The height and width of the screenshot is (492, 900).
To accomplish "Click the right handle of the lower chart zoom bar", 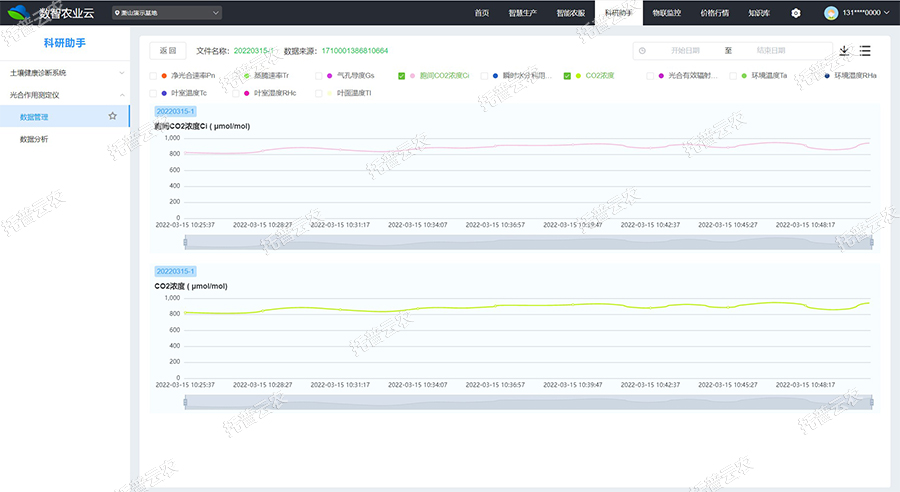I will 871,402.
